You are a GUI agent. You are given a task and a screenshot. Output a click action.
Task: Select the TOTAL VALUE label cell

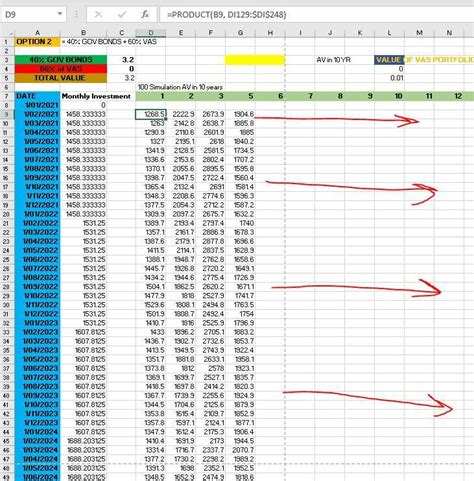click(x=61, y=78)
